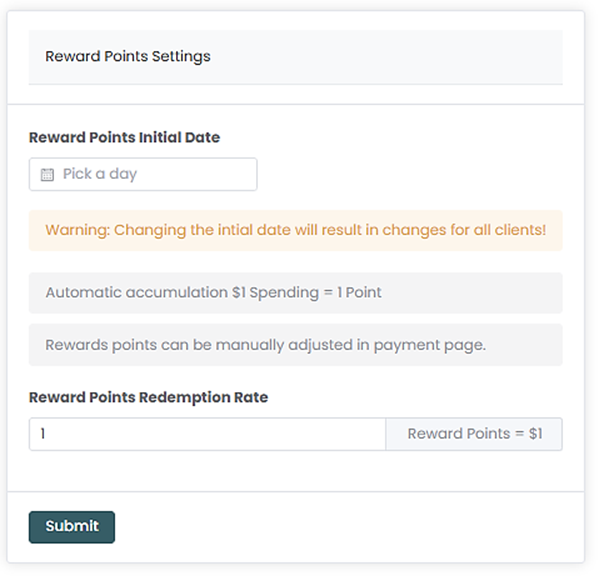Click the value '1' in the redemption field

(43, 434)
